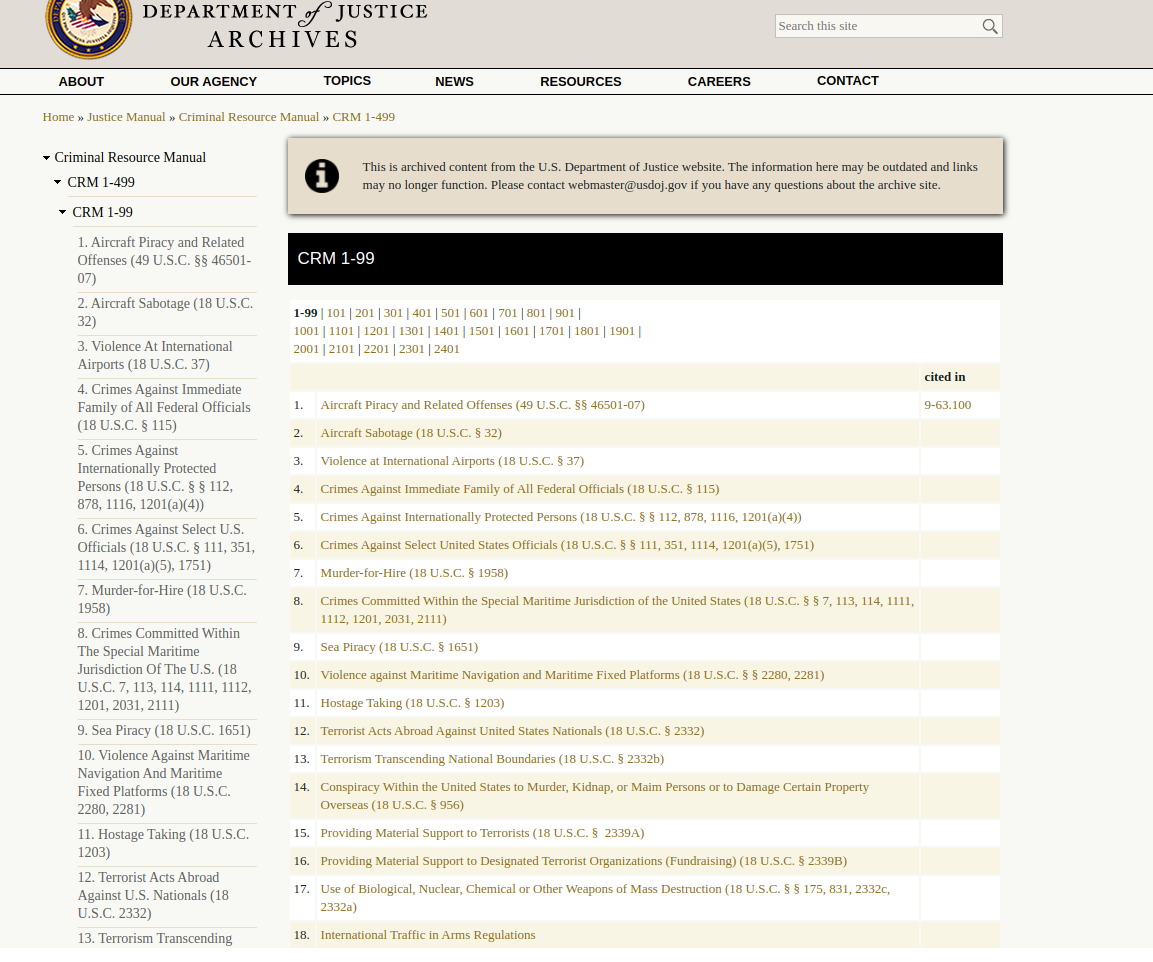The width and height of the screenshot is (1153, 962).
Task: Collapse the Criminal Resource Manual tree
Action: (x=46, y=157)
